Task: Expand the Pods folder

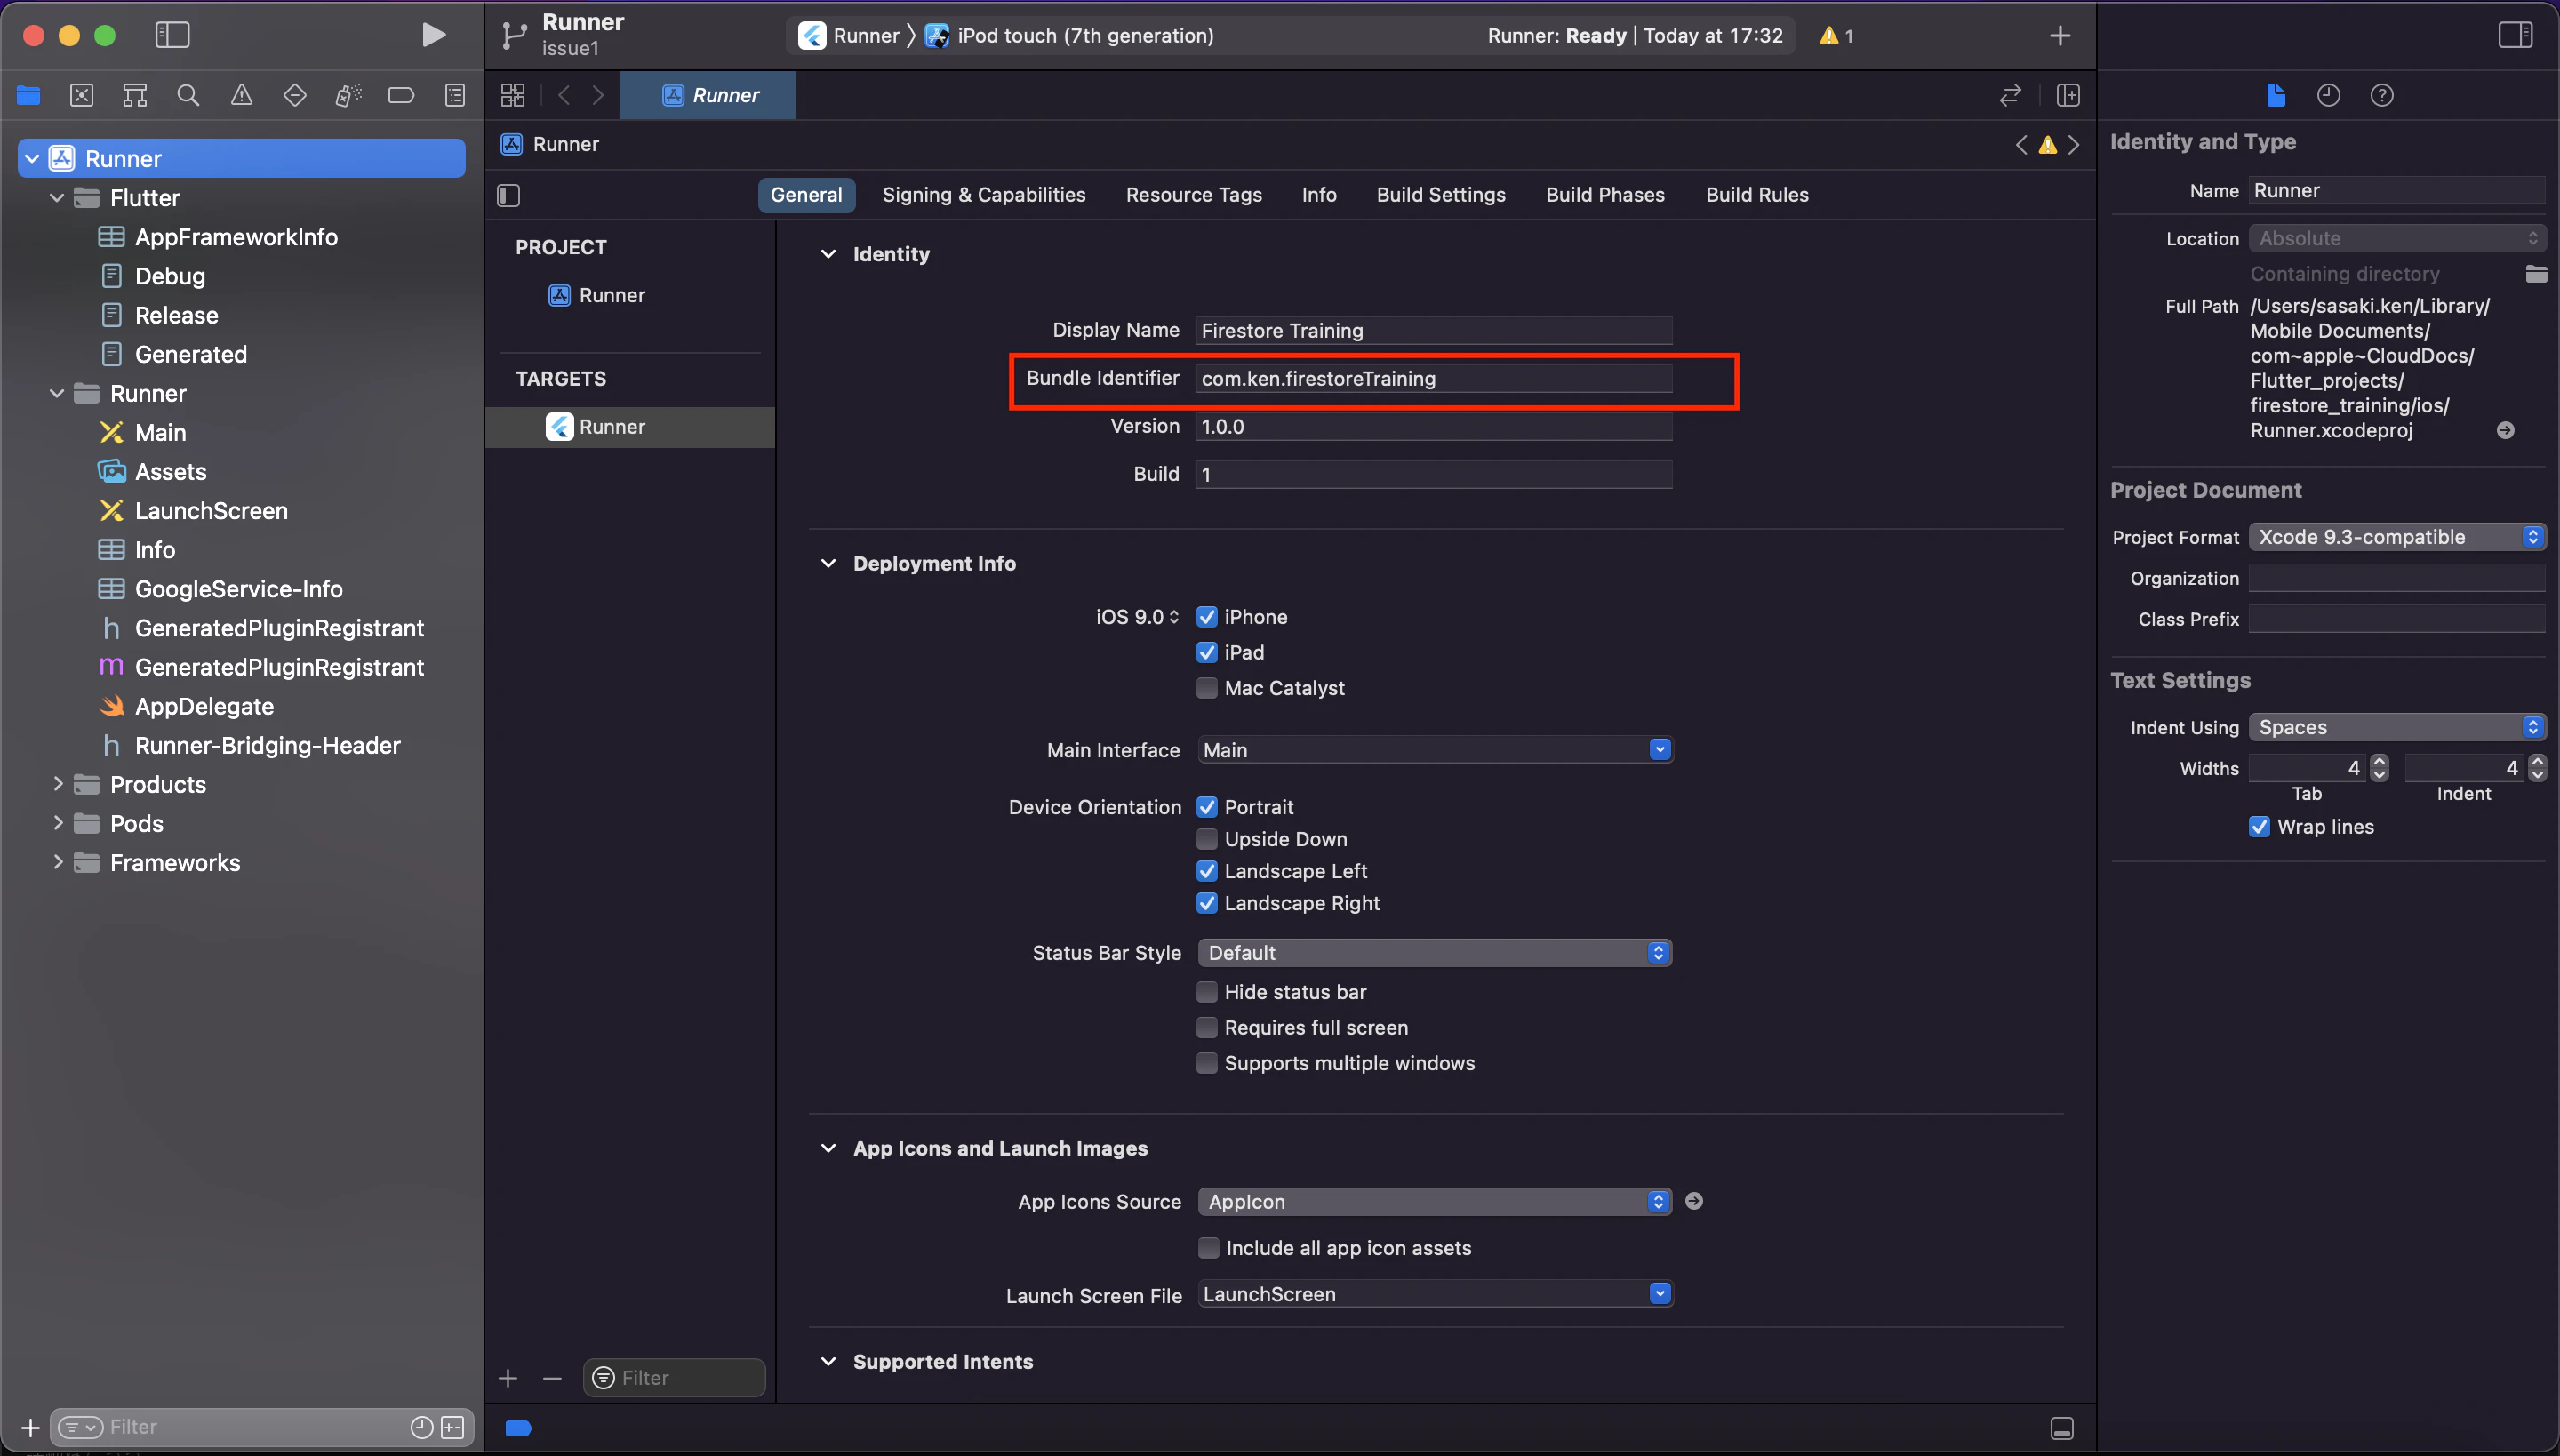Action: coord(58,823)
